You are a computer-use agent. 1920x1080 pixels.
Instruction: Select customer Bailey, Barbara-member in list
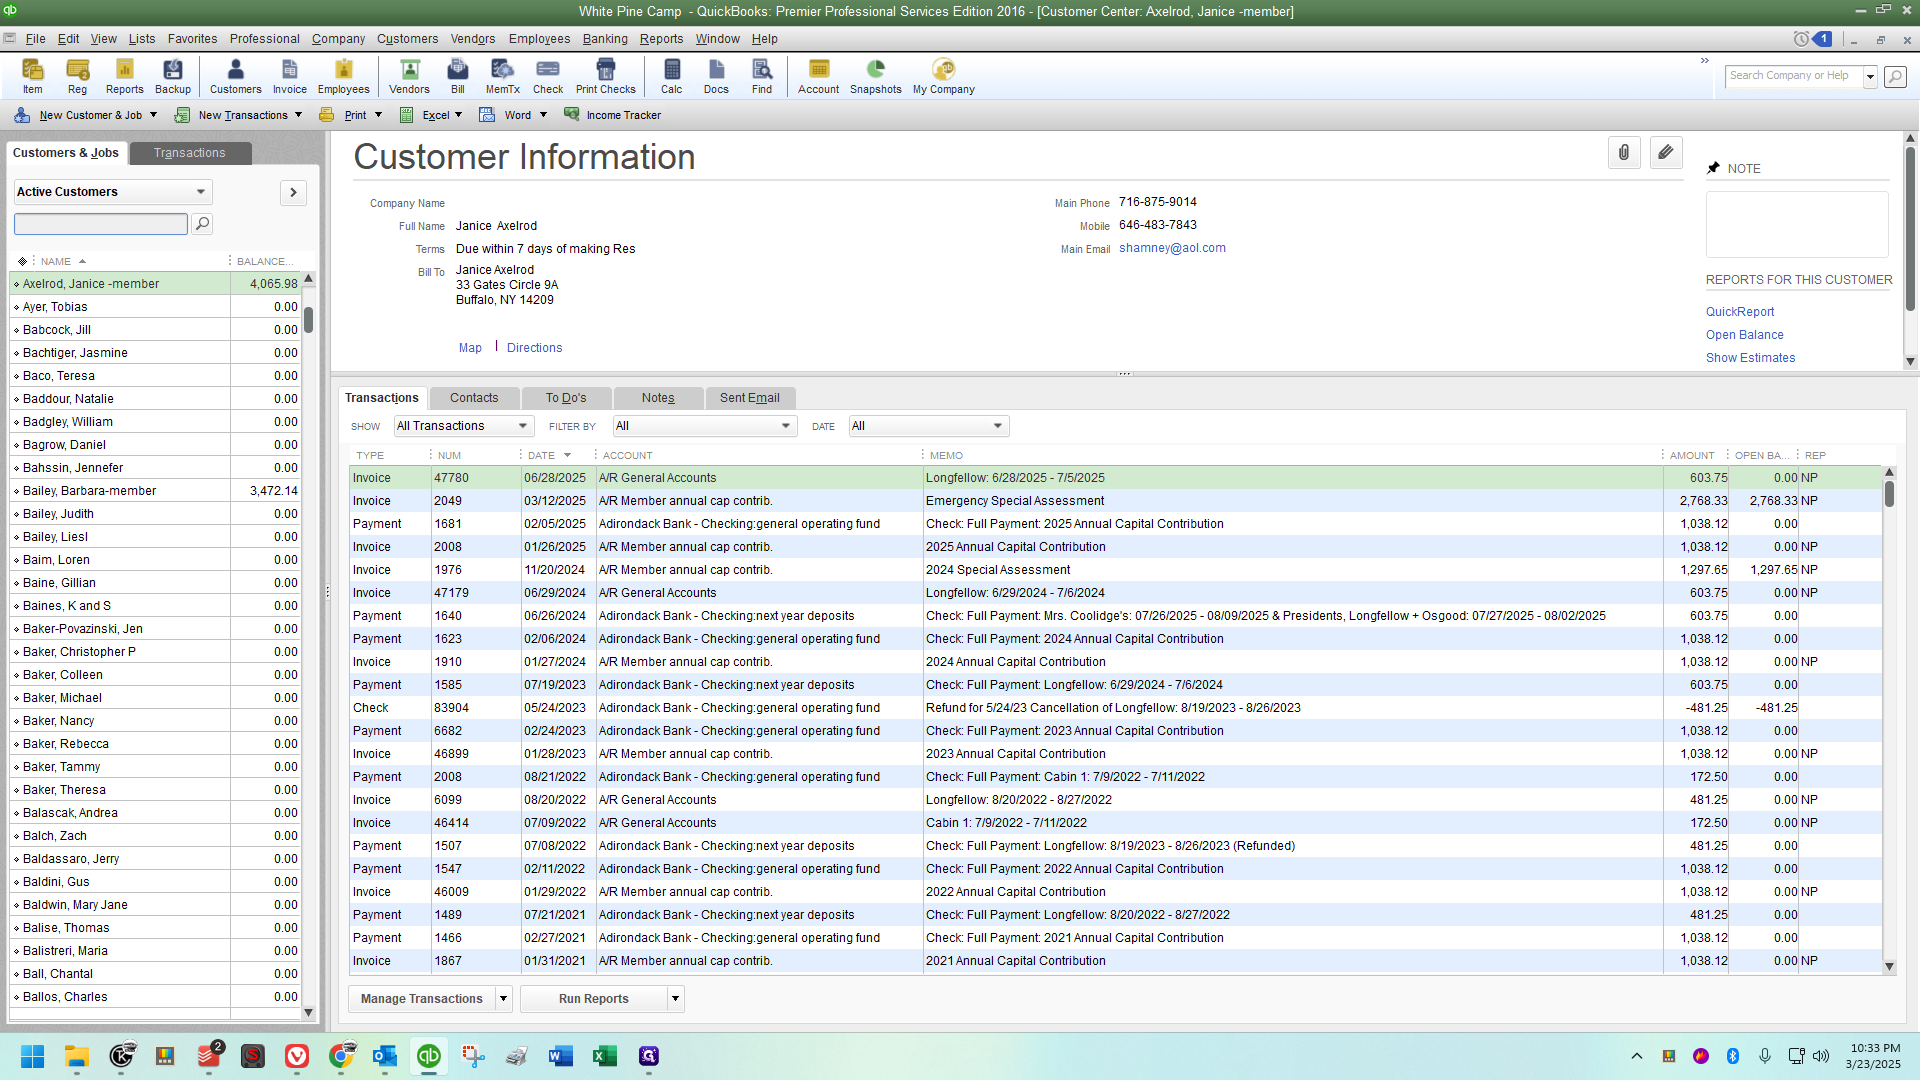point(90,491)
